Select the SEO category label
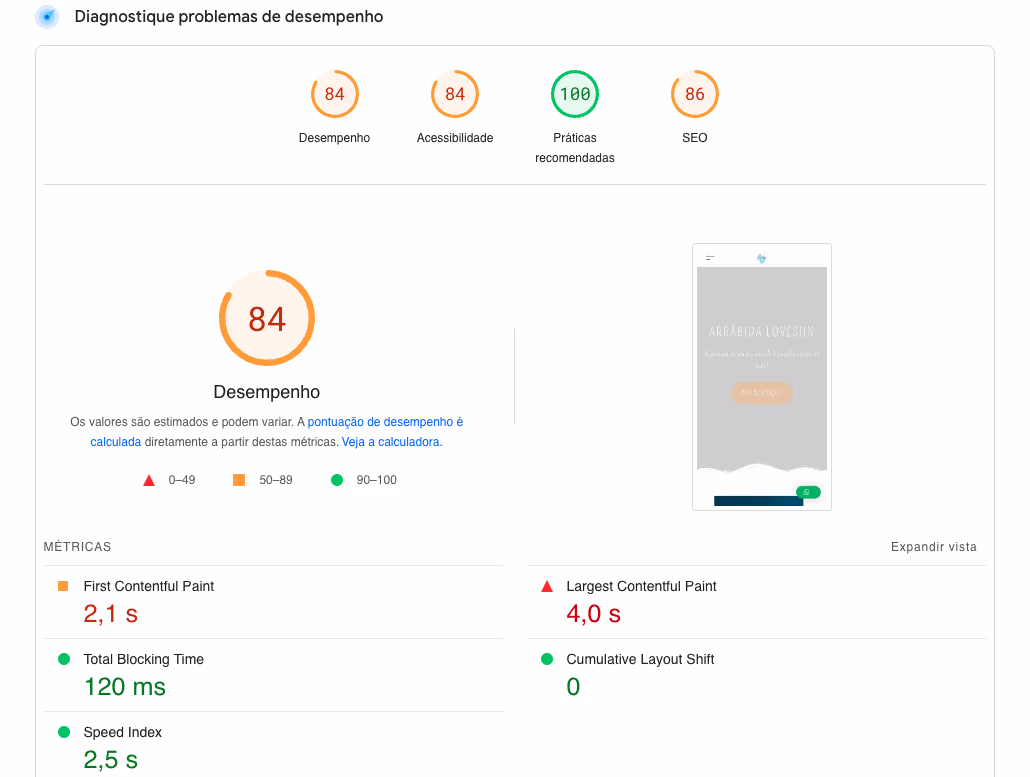Screen dimensions: 1030x777 pos(694,138)
